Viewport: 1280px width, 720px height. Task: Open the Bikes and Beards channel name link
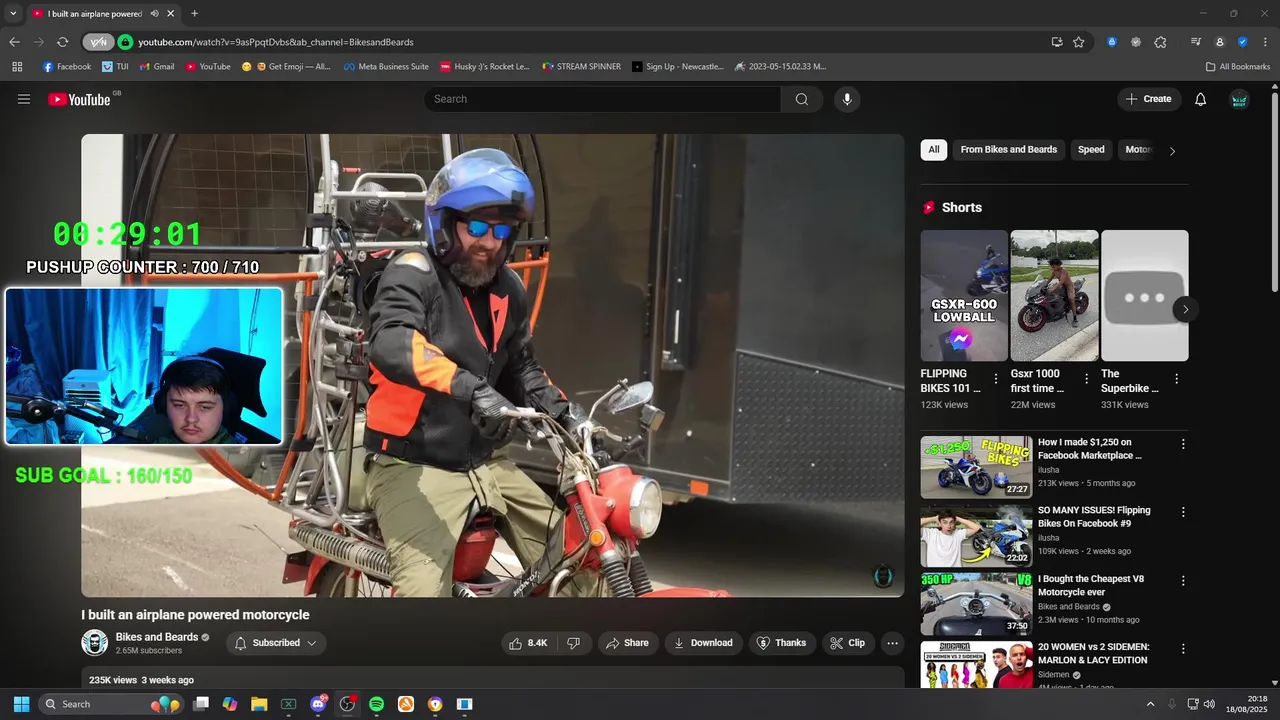[x=157, y=637]
